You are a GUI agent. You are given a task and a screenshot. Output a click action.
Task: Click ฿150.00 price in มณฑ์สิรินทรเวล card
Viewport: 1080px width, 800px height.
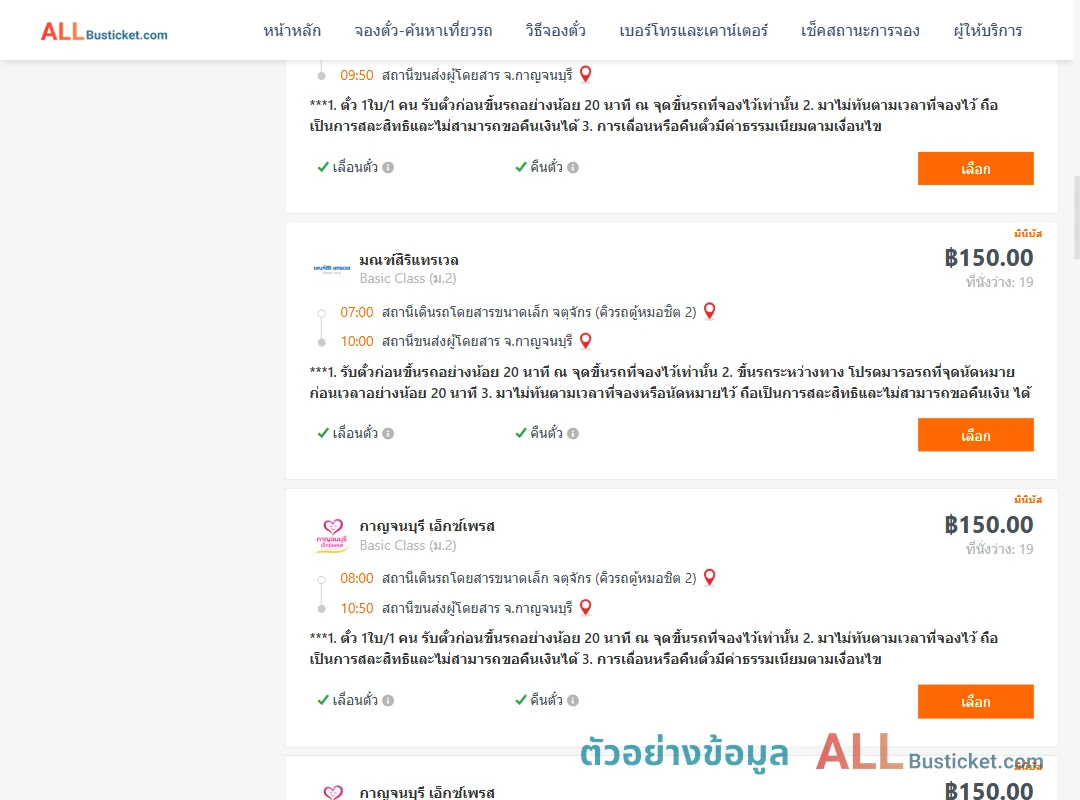click(x=989, y=258)
